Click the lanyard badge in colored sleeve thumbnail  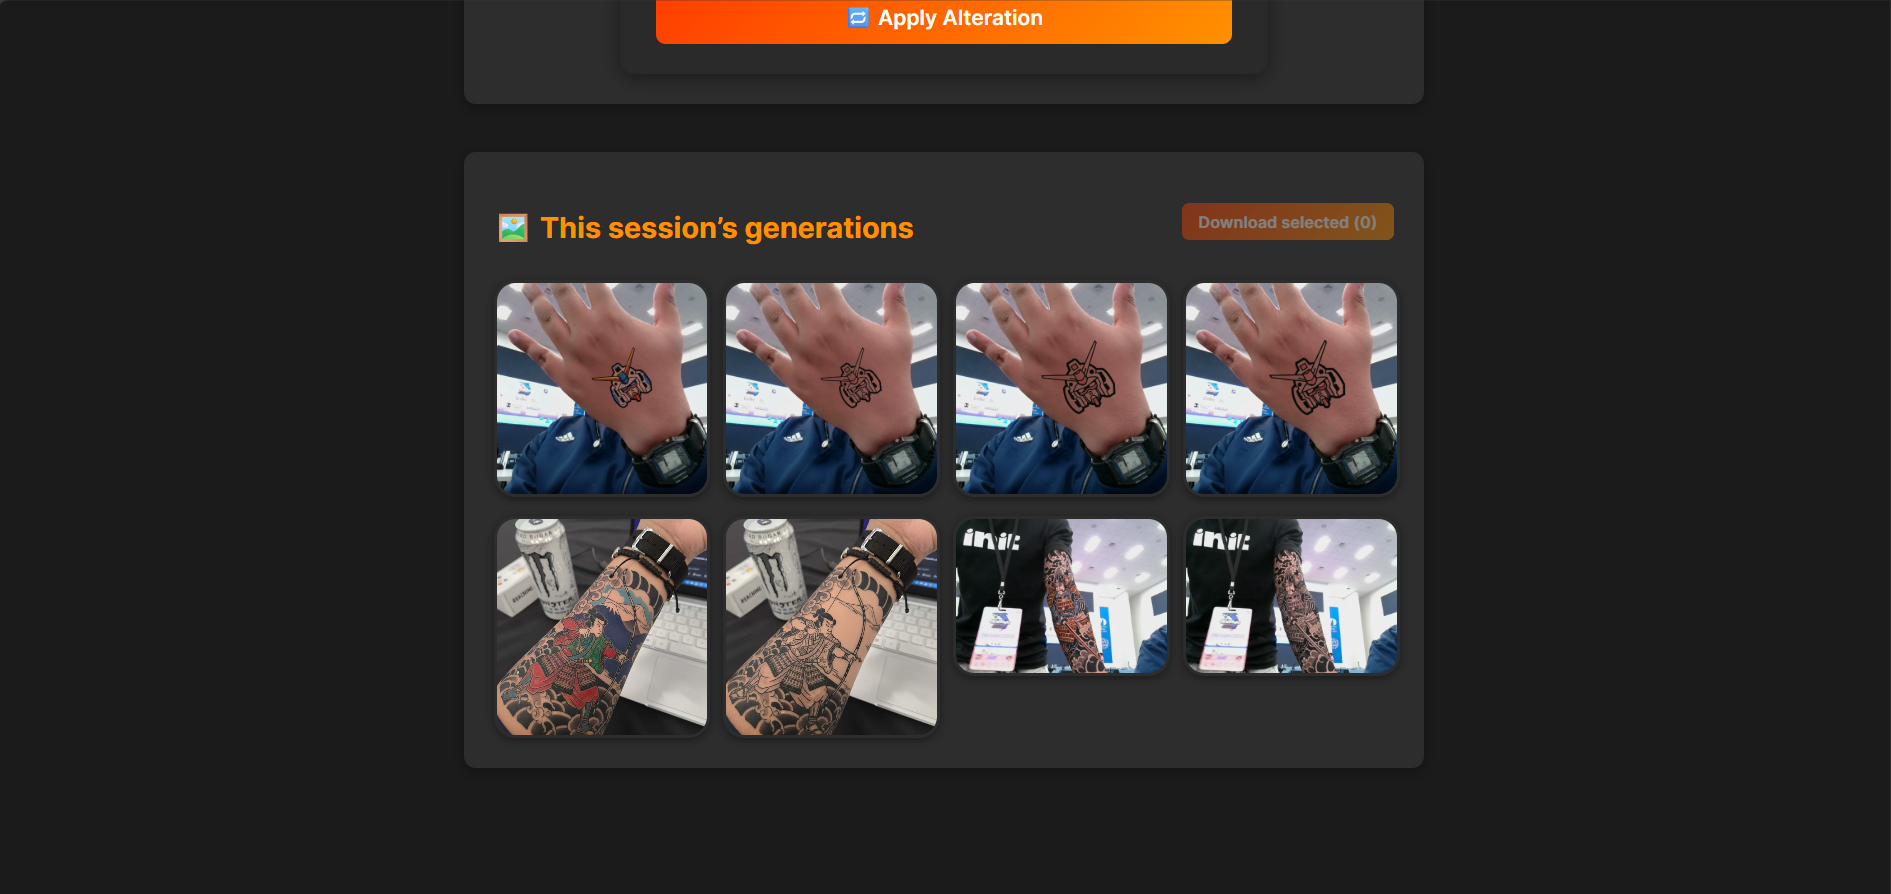click(x=996, y=637)
